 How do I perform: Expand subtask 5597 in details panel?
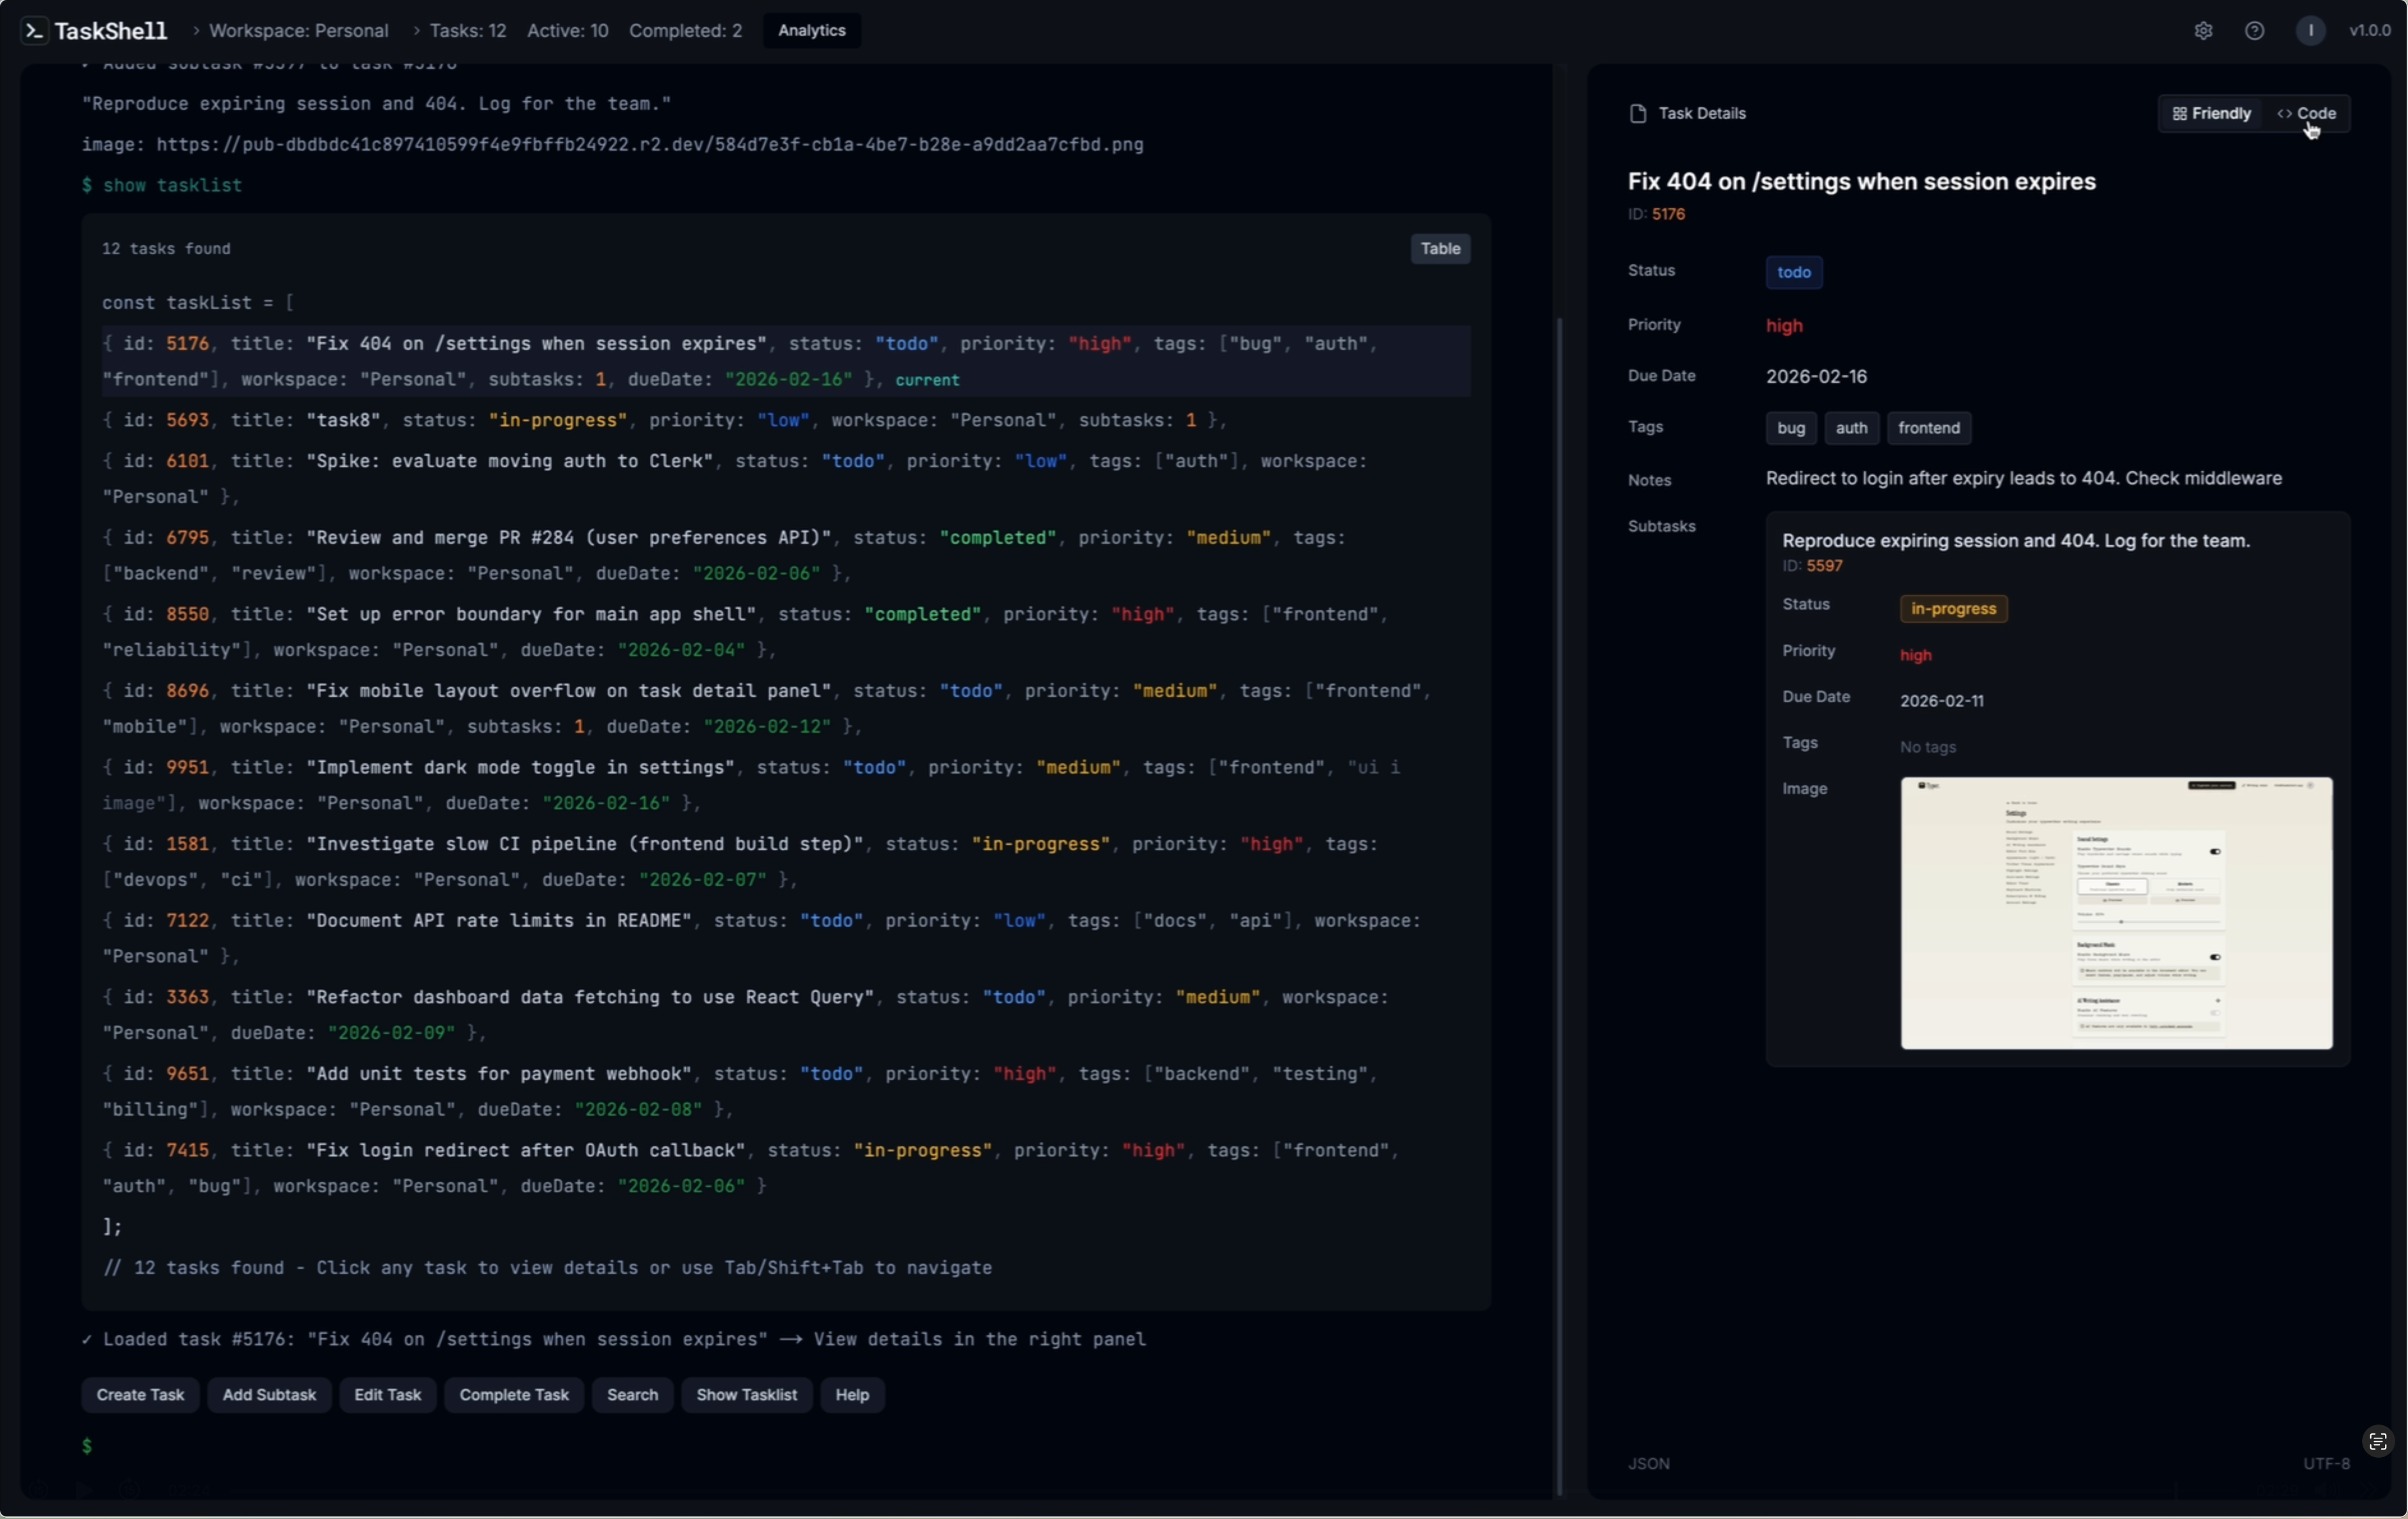point(2015,541)
